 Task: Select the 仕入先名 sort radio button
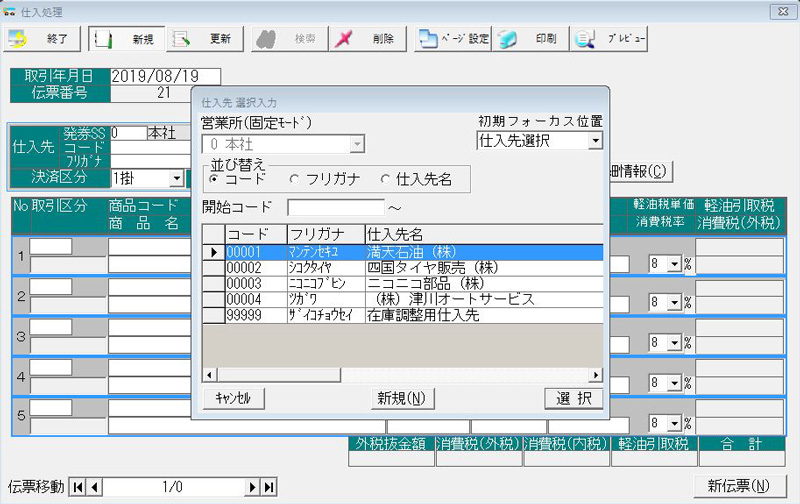point(386,180)
